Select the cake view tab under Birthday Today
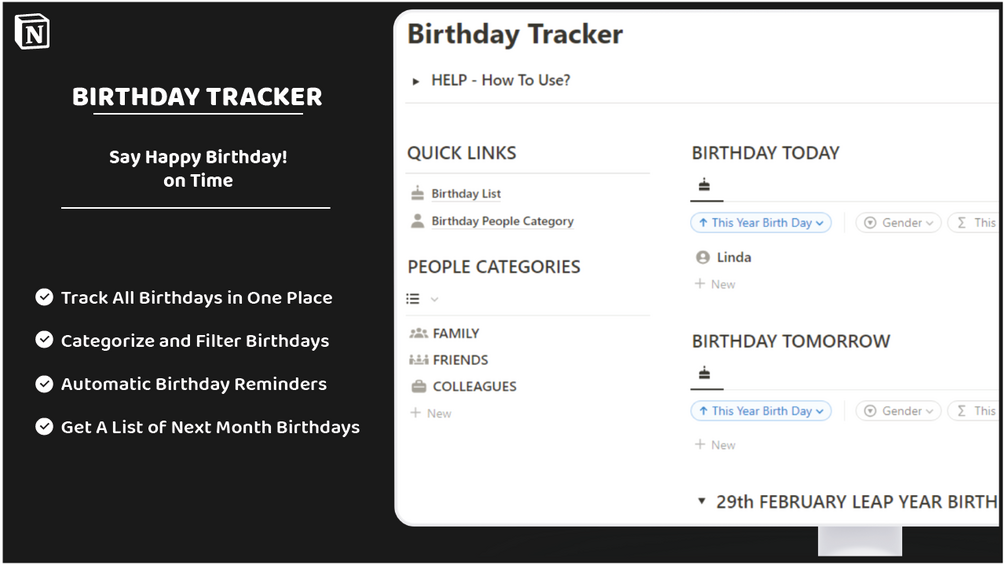The width and height of the screenshot is (1005, 565). click(x=704, y=184)
